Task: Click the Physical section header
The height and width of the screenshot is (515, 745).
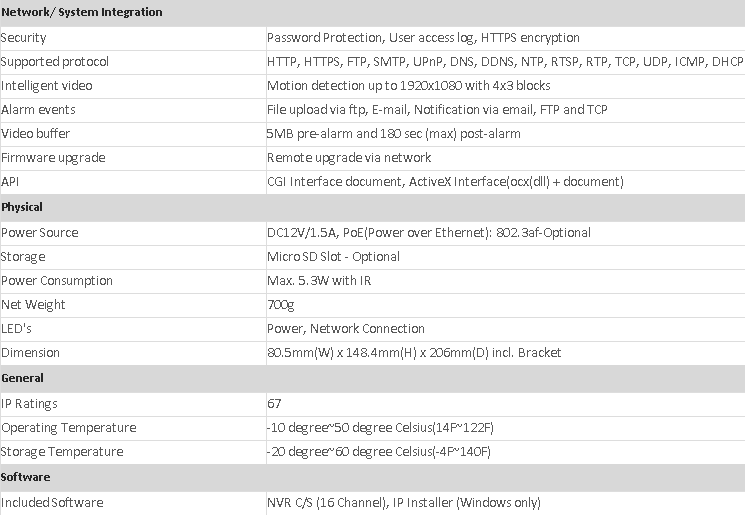Action: [22, 207]
